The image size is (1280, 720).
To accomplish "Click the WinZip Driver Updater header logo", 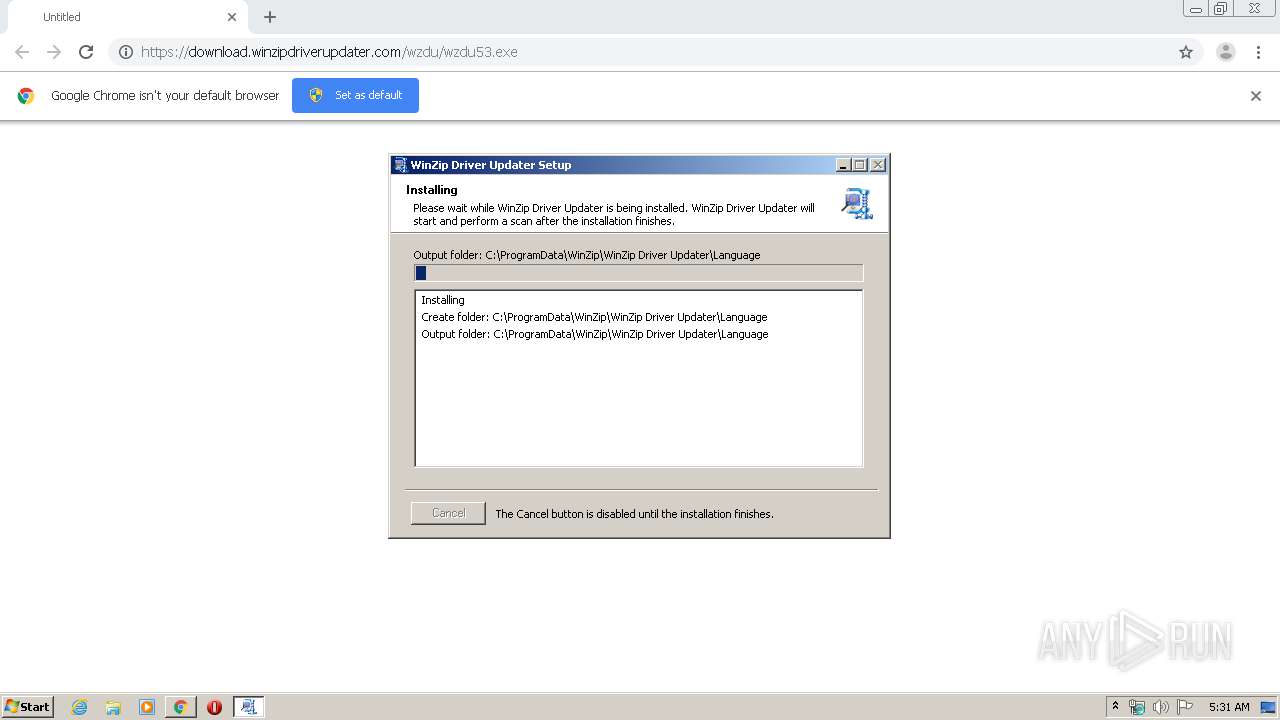I will [857, 203].
